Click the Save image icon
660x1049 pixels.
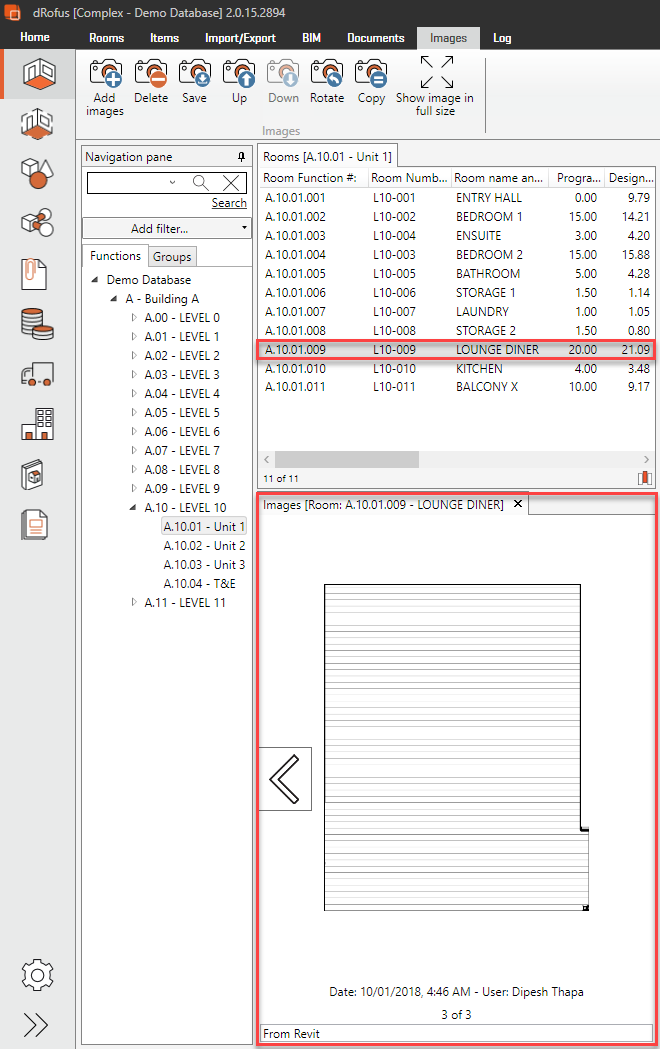pyautogui.click(x=194, y=76)
